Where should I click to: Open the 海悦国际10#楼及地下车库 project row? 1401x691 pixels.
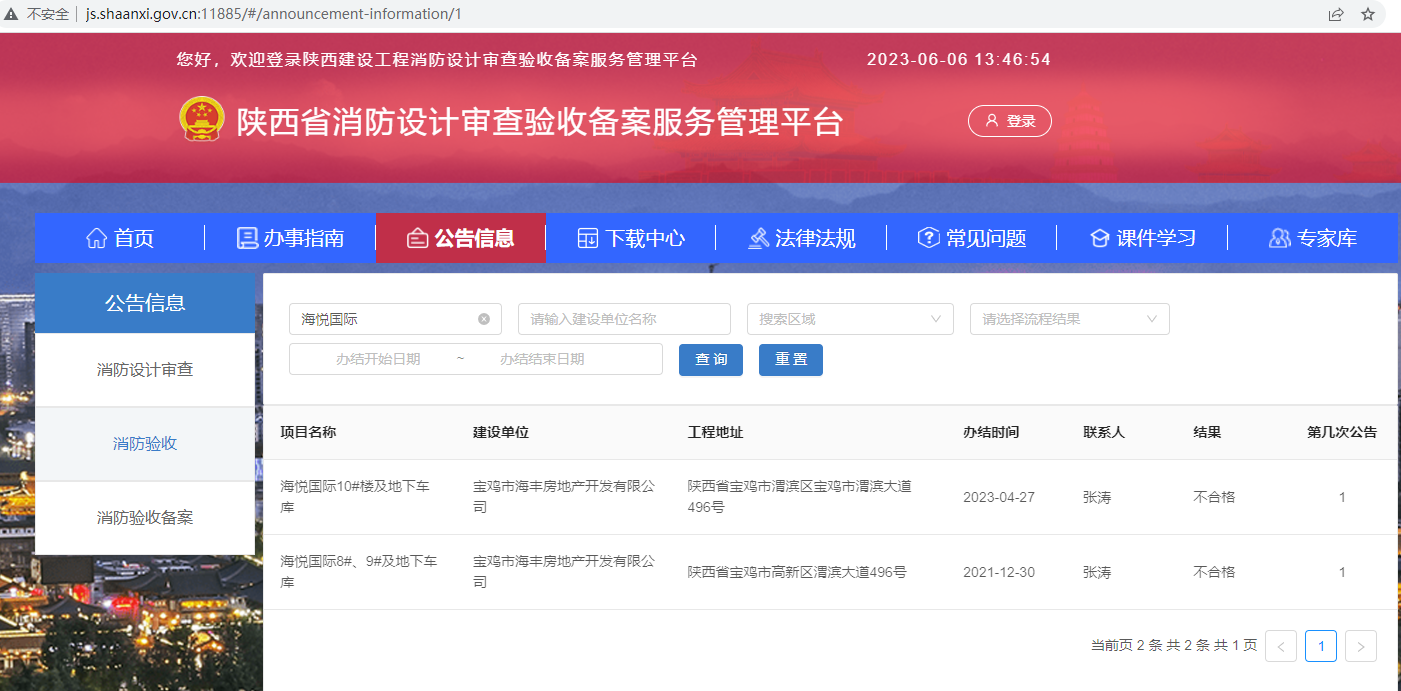click(x=355, y=496)
